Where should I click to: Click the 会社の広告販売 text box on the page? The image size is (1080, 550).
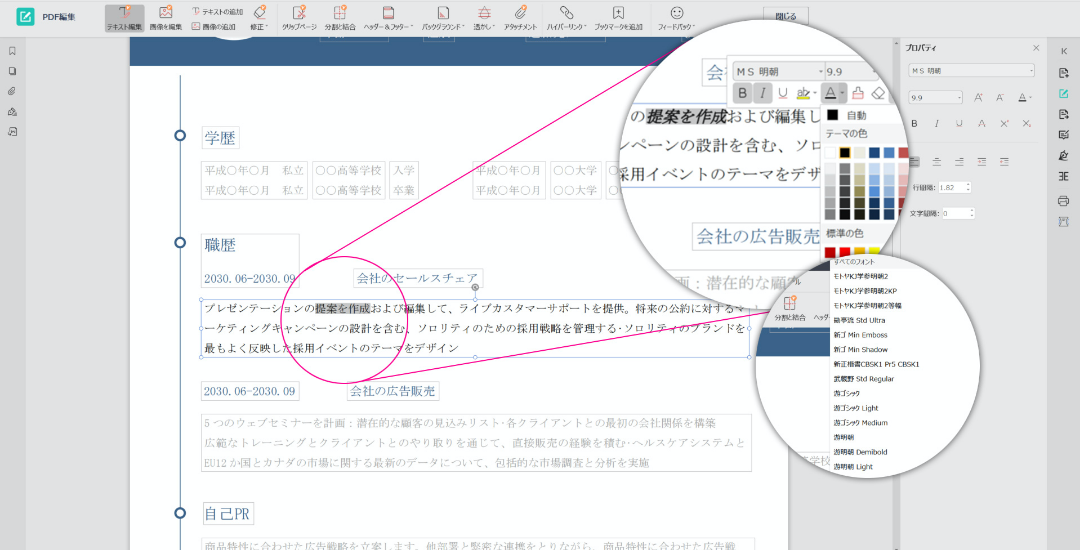point(393,391)
